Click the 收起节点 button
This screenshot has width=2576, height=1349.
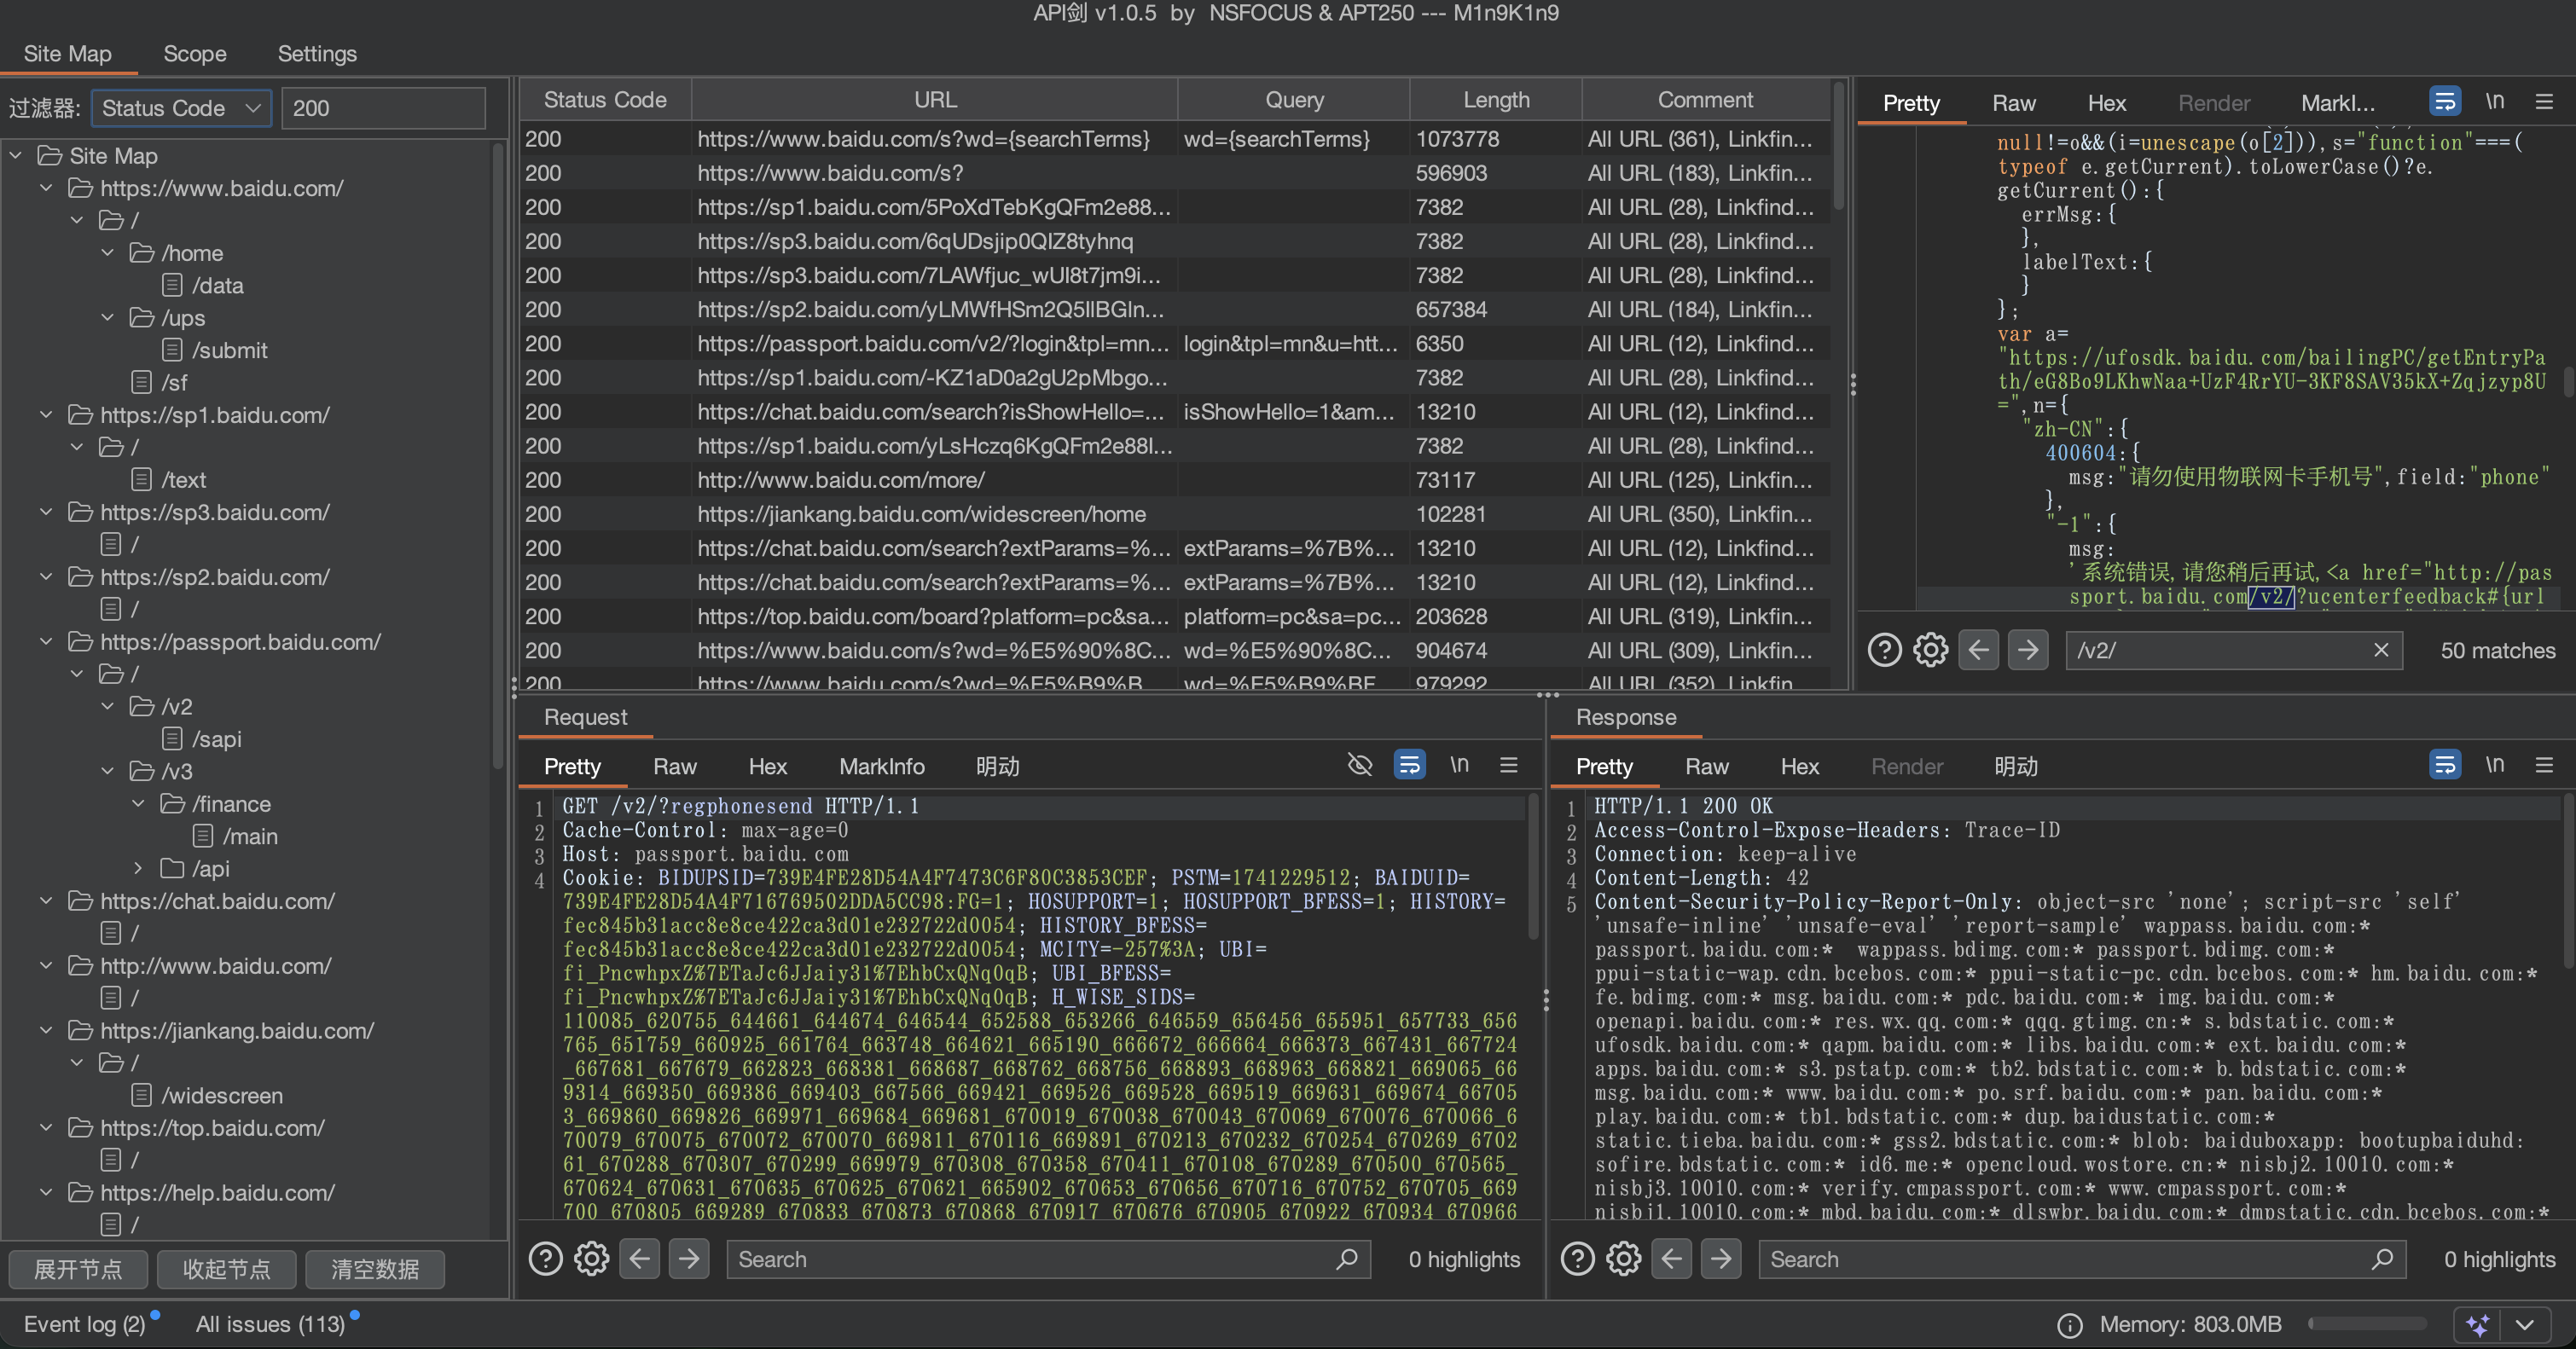tap(227, 1269)
